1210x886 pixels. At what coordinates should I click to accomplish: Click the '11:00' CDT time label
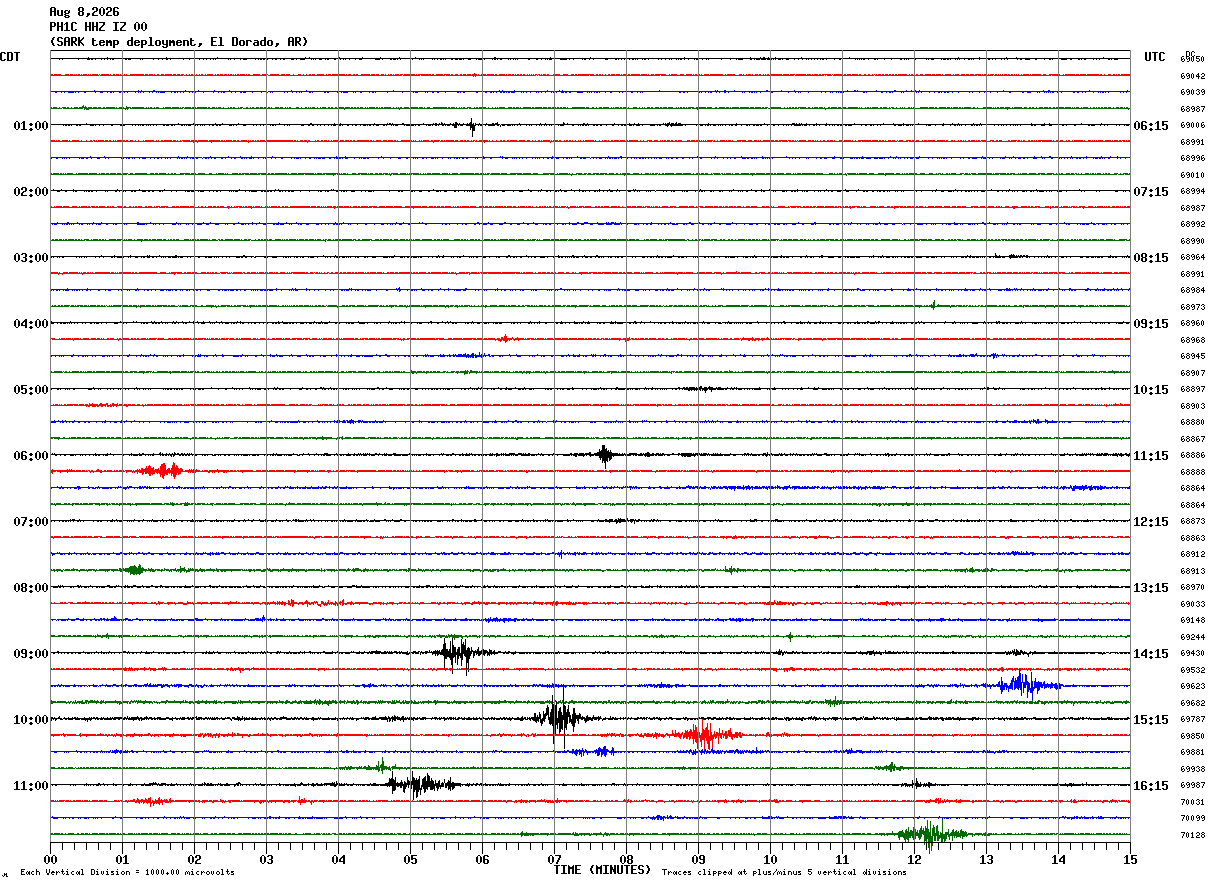[x=31, y=786]
